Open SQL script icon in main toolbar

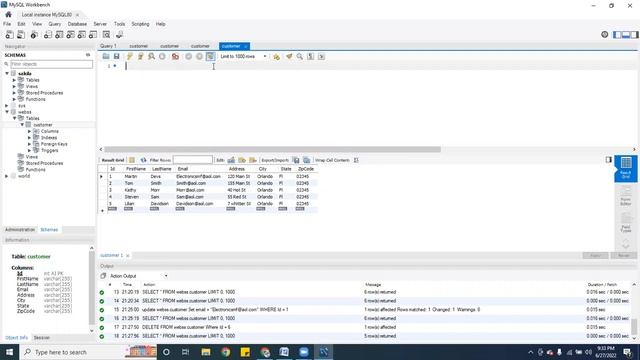[21, 35]
